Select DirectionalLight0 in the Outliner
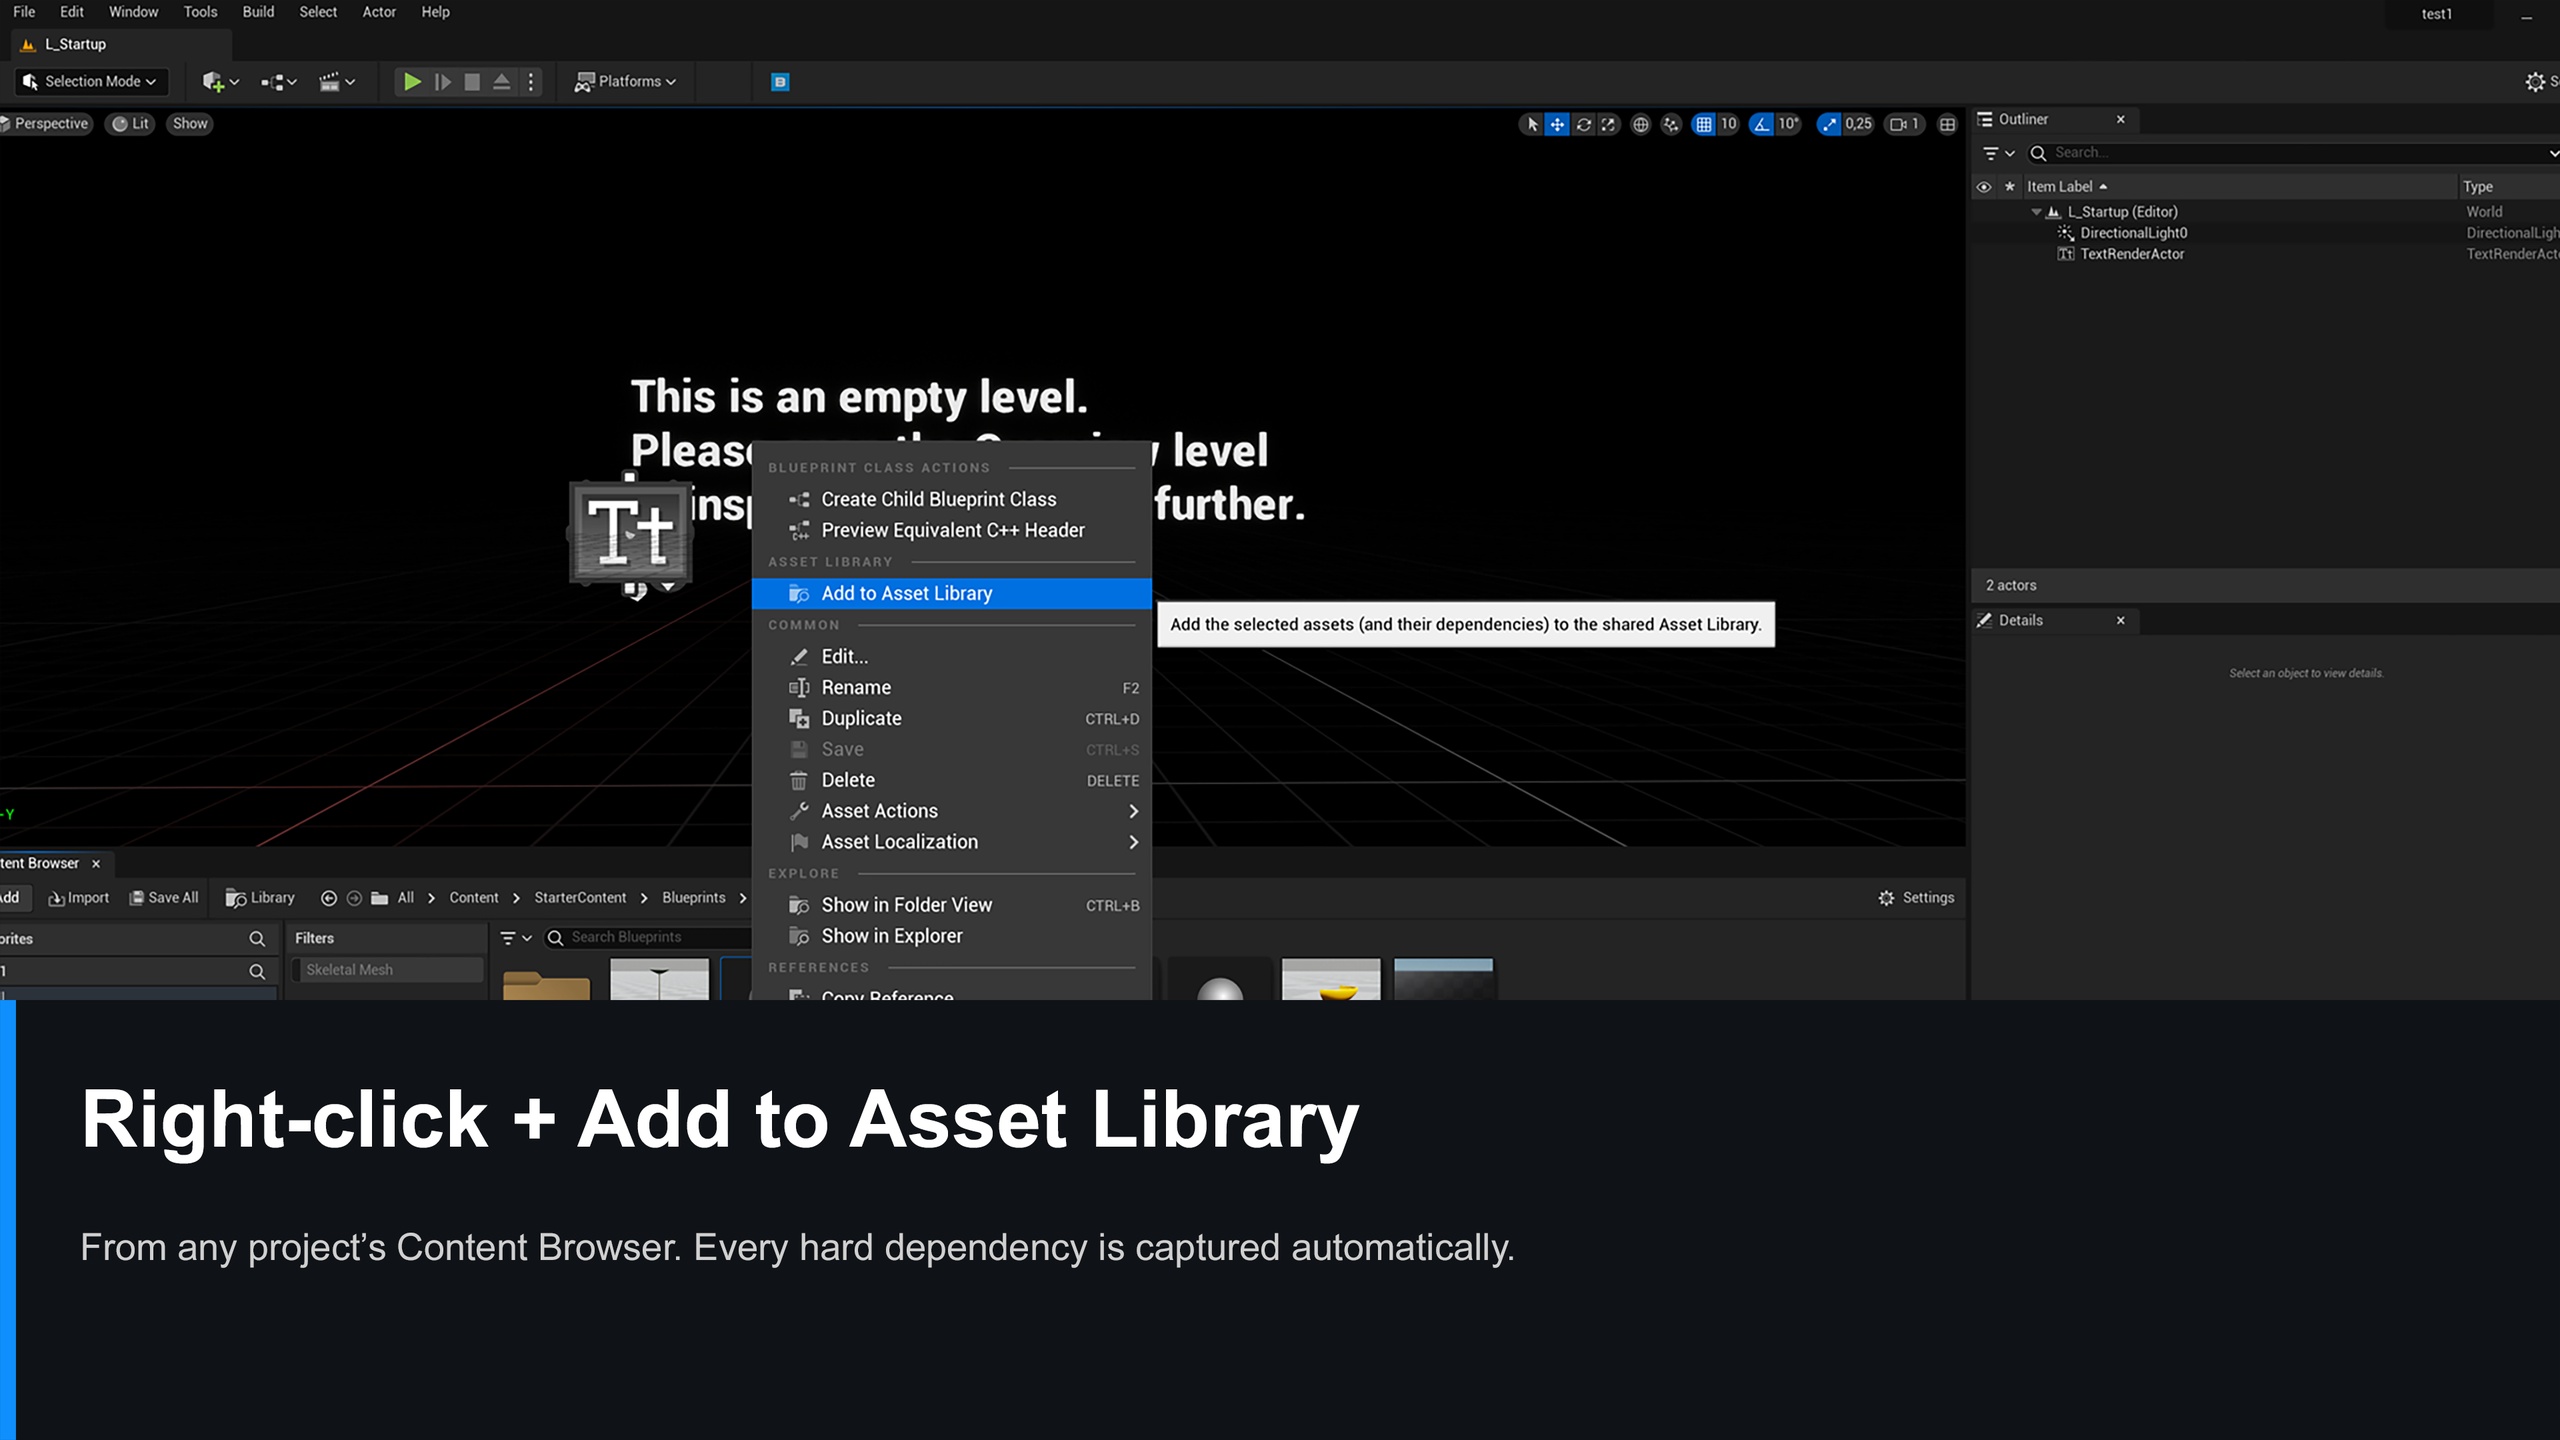This screenshot has width=2560, height=1440. (x=2133, y=233)
